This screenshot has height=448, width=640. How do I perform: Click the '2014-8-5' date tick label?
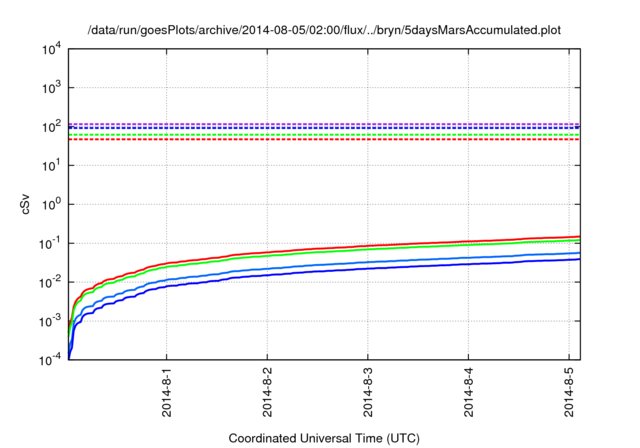point(569,392)
